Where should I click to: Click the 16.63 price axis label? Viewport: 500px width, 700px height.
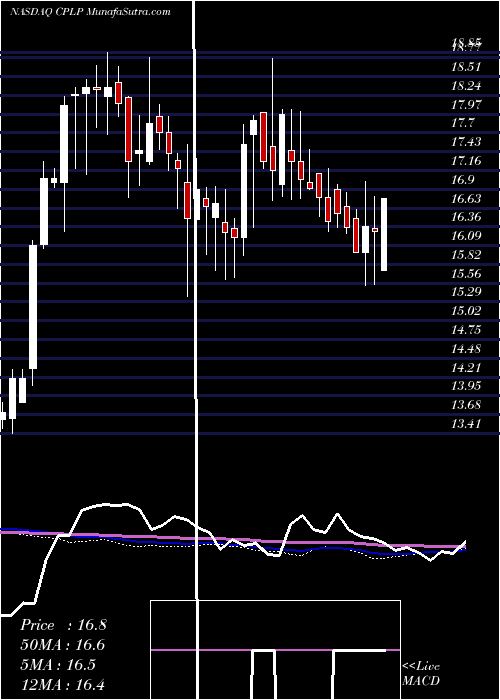click(467, 199)
